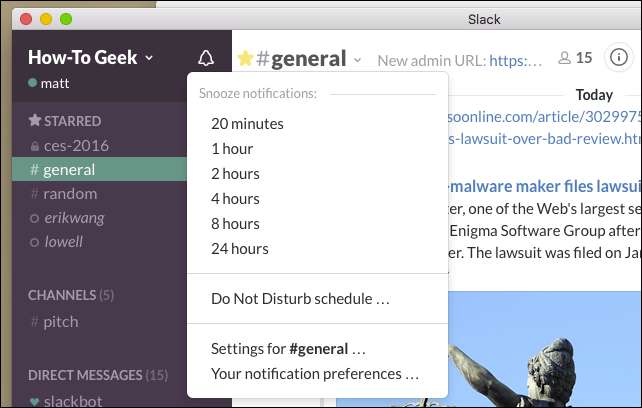Click the STARRED section header

click(65, 121)
